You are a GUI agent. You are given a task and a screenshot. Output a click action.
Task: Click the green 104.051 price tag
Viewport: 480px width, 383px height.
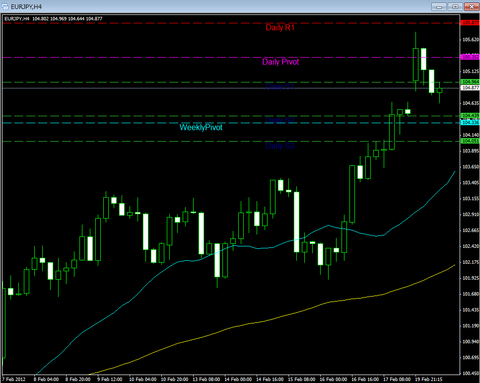470,141
